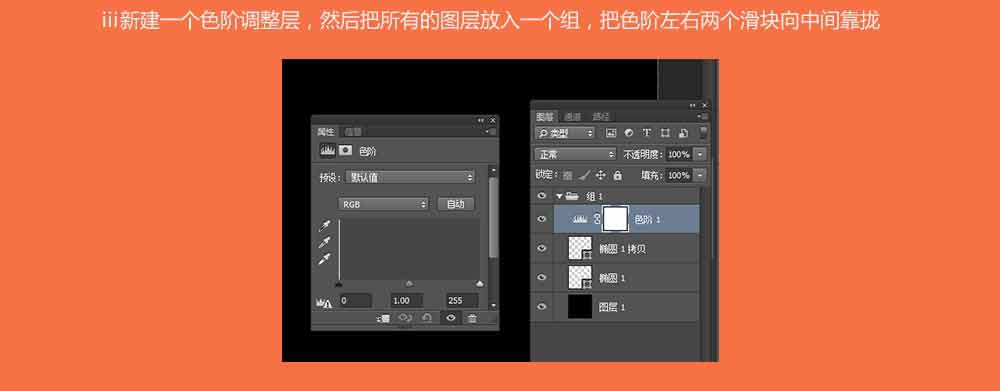Switch to the 通道 Channels tab

coord(572,117)
